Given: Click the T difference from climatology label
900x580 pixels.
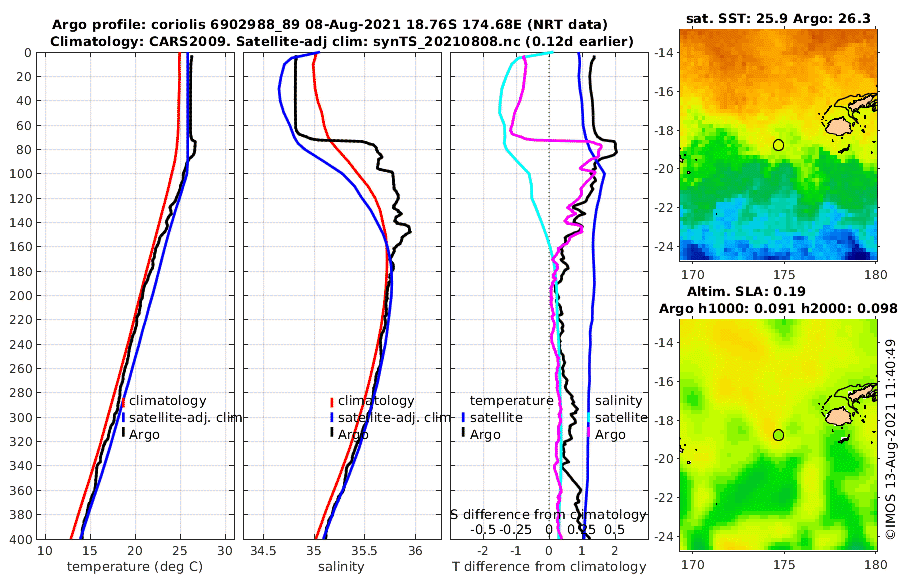Looking at the screenshot, I should [549, 567].
